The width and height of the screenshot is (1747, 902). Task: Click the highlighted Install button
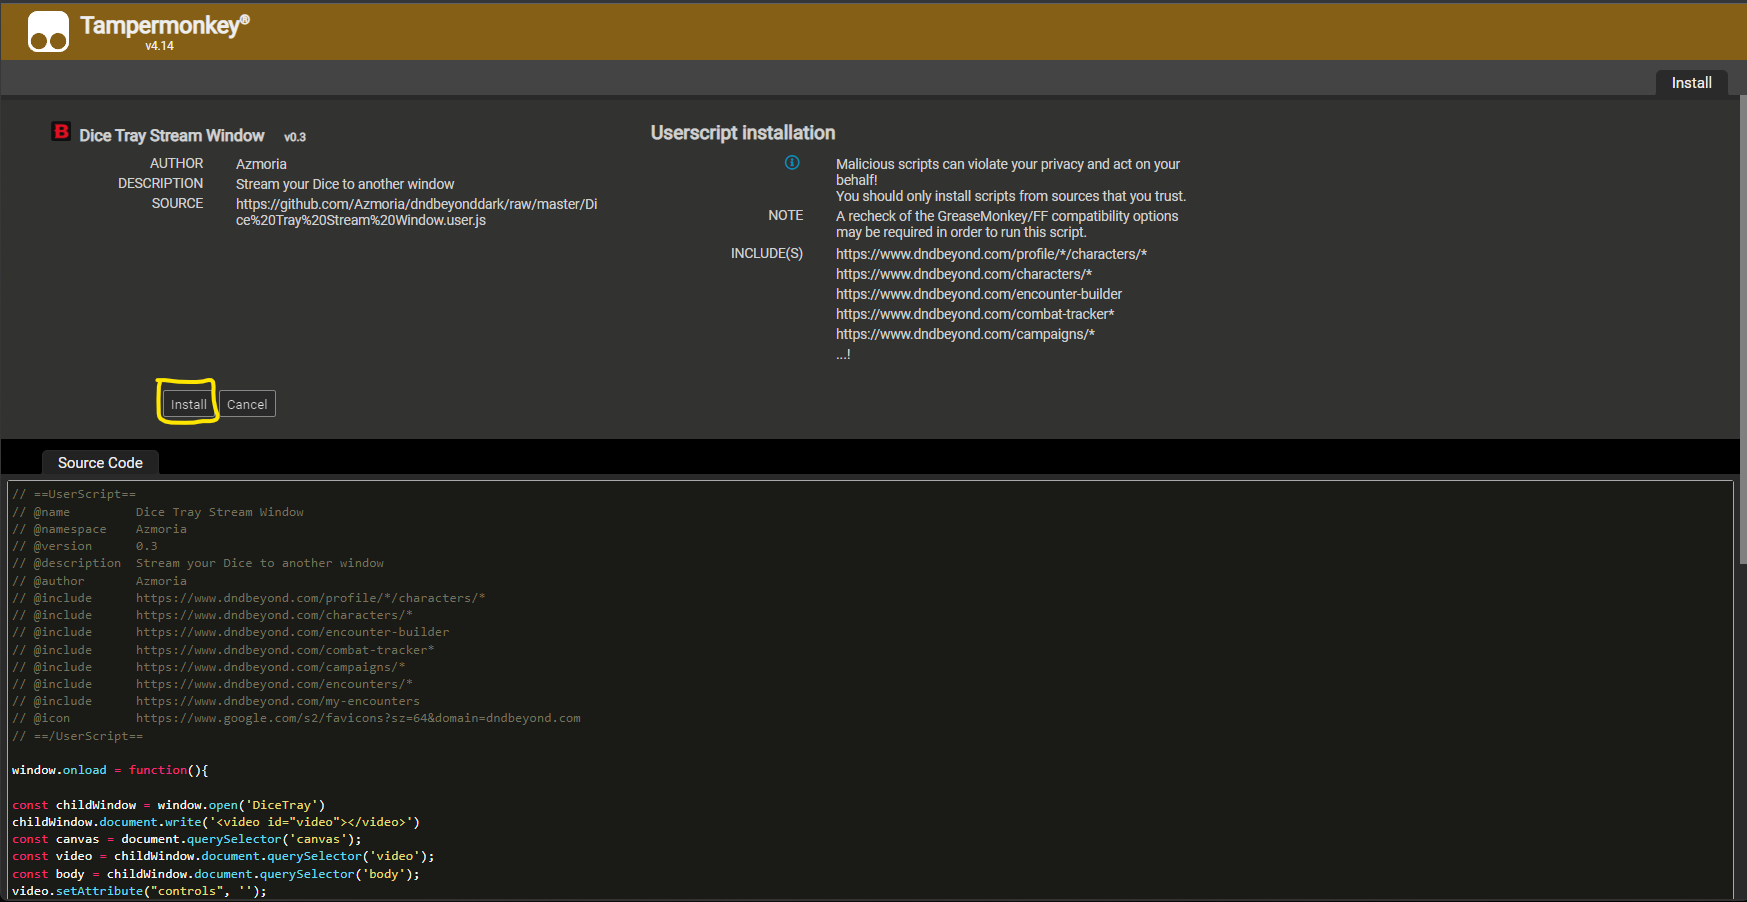(187, 404)
